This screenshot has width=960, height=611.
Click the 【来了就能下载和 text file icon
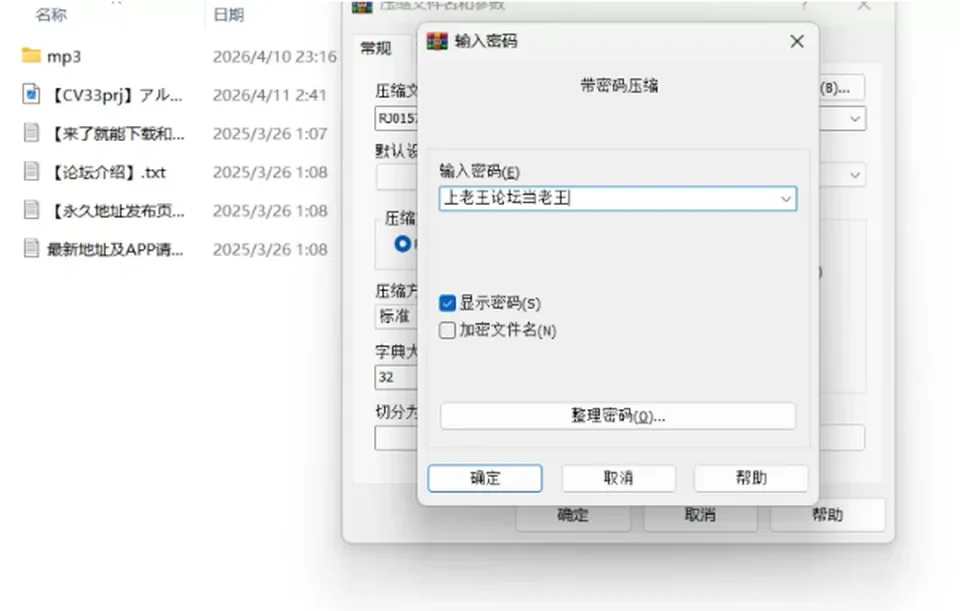coord(31,133)
